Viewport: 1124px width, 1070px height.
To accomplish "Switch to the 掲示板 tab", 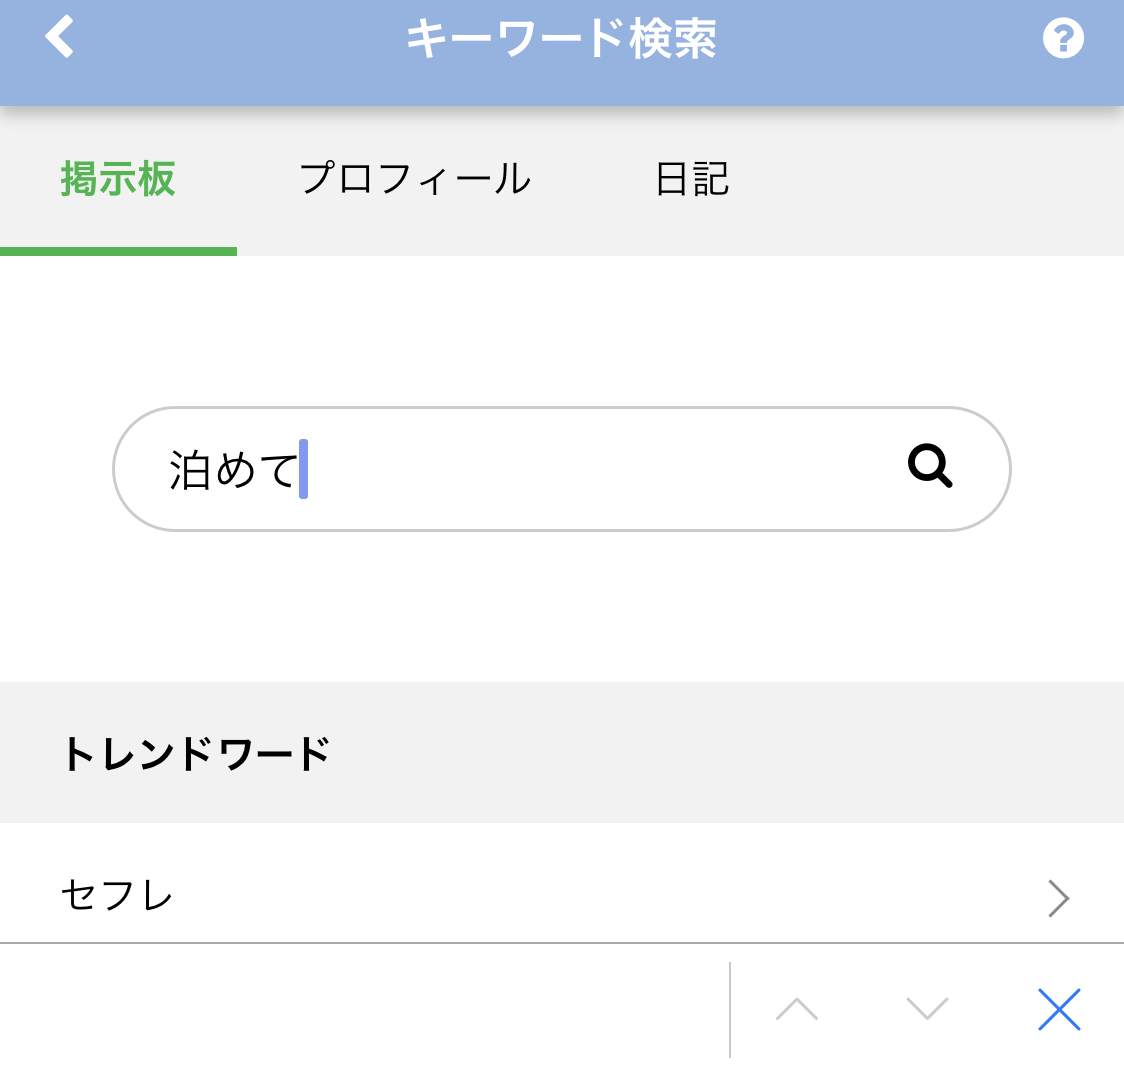I will click(118, 180).
